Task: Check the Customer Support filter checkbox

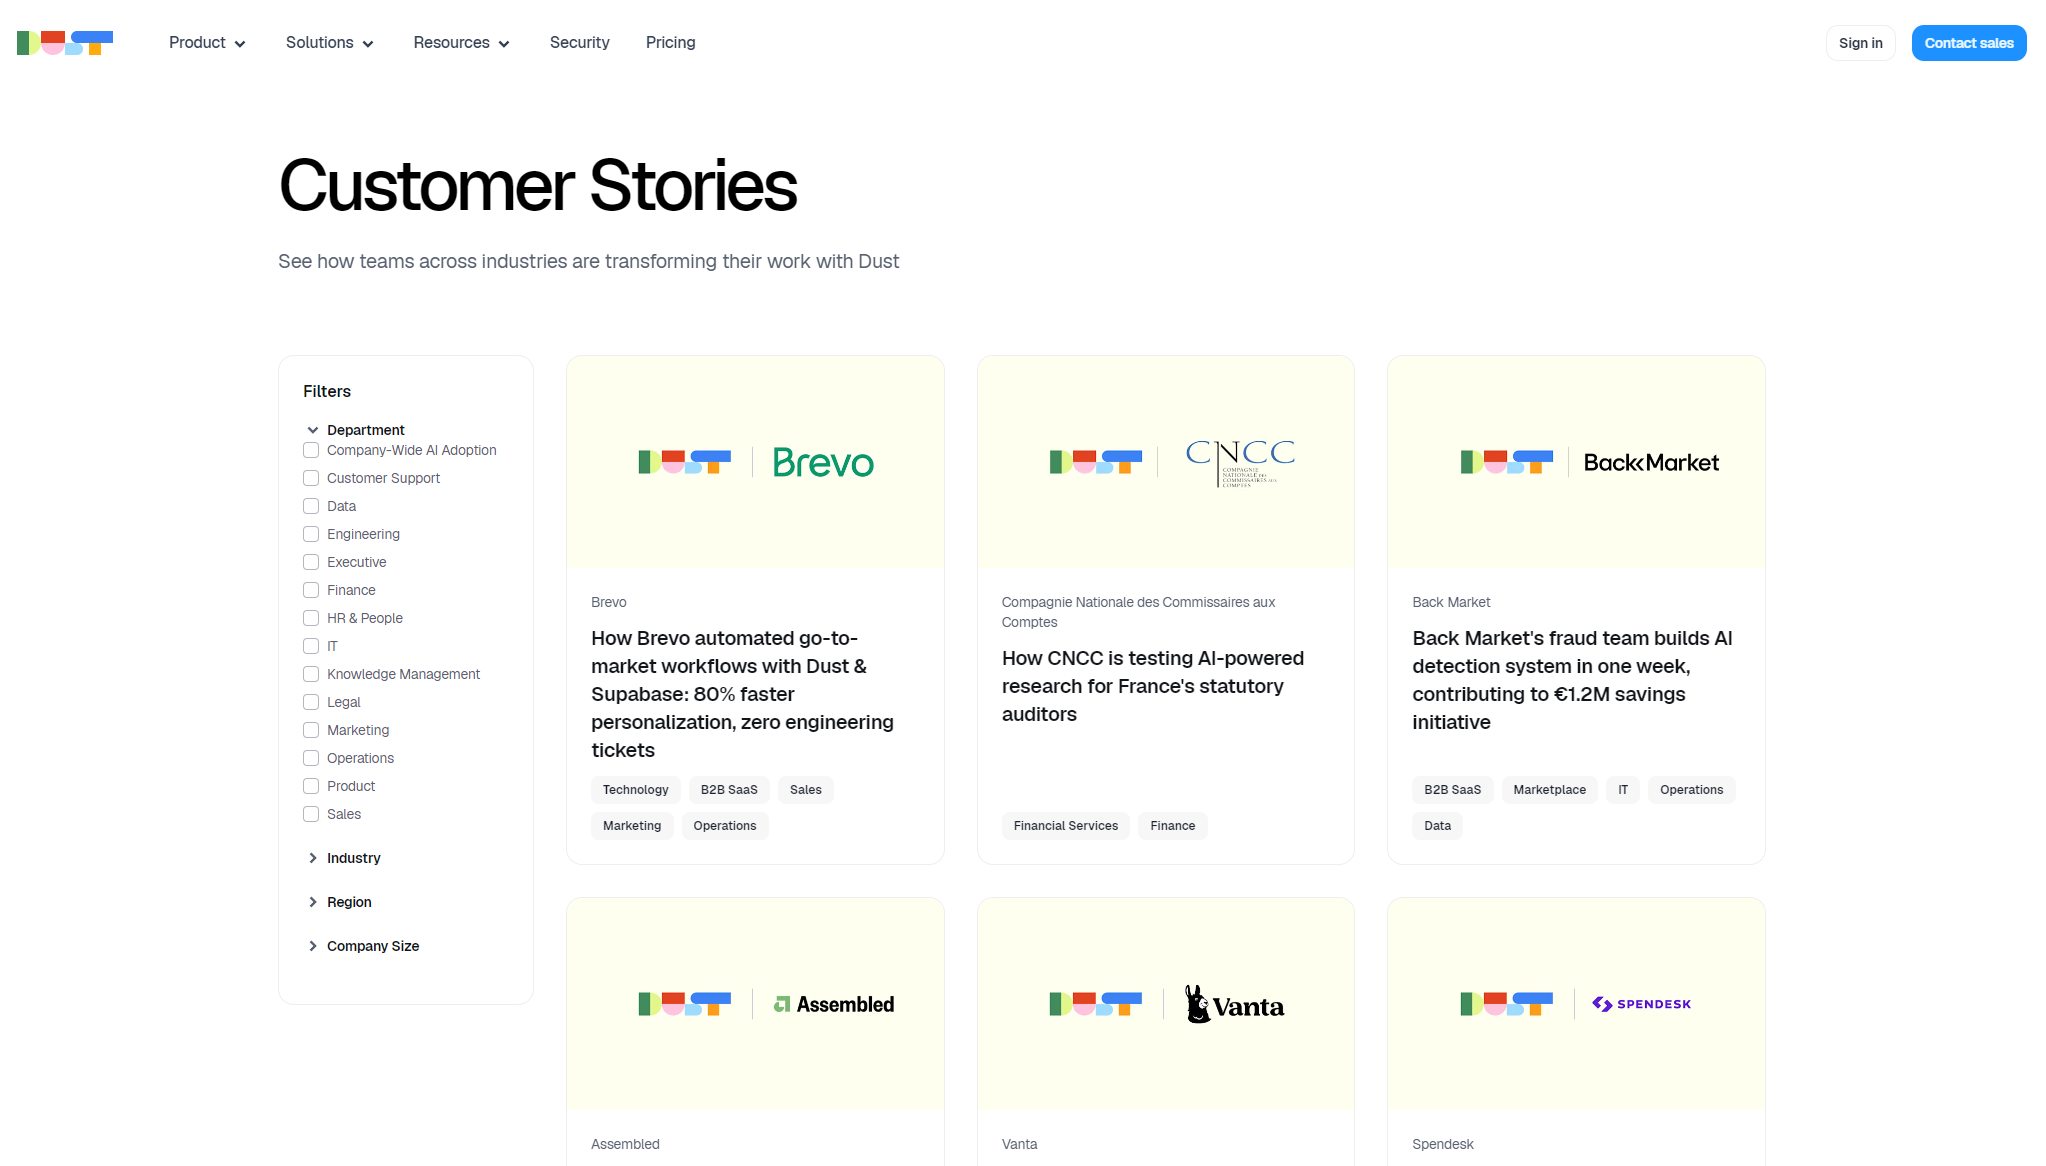Action: [x=311, y=479]
